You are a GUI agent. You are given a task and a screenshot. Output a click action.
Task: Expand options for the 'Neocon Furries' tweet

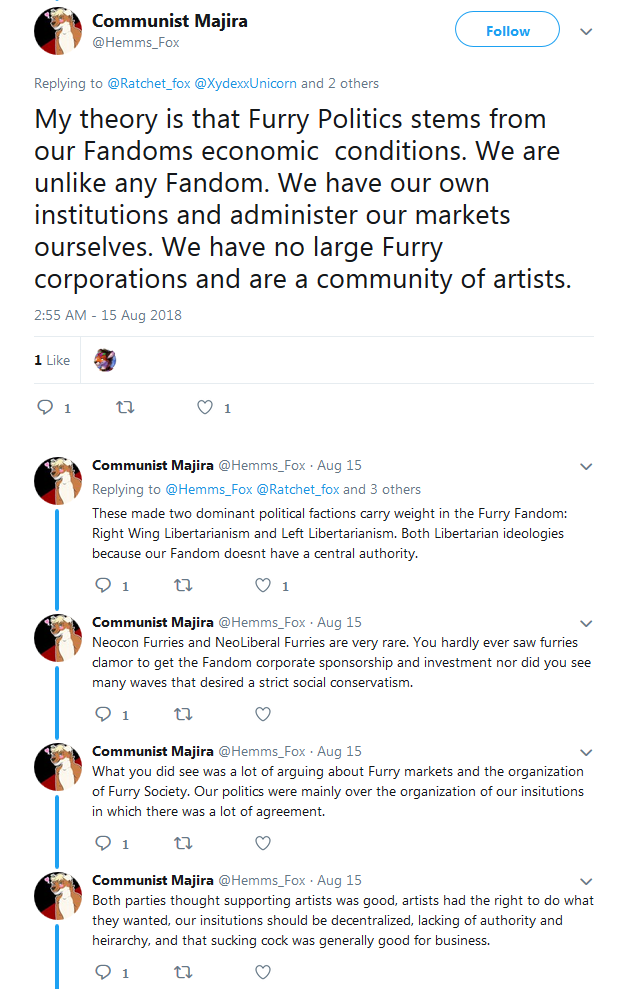click(586, 624)
